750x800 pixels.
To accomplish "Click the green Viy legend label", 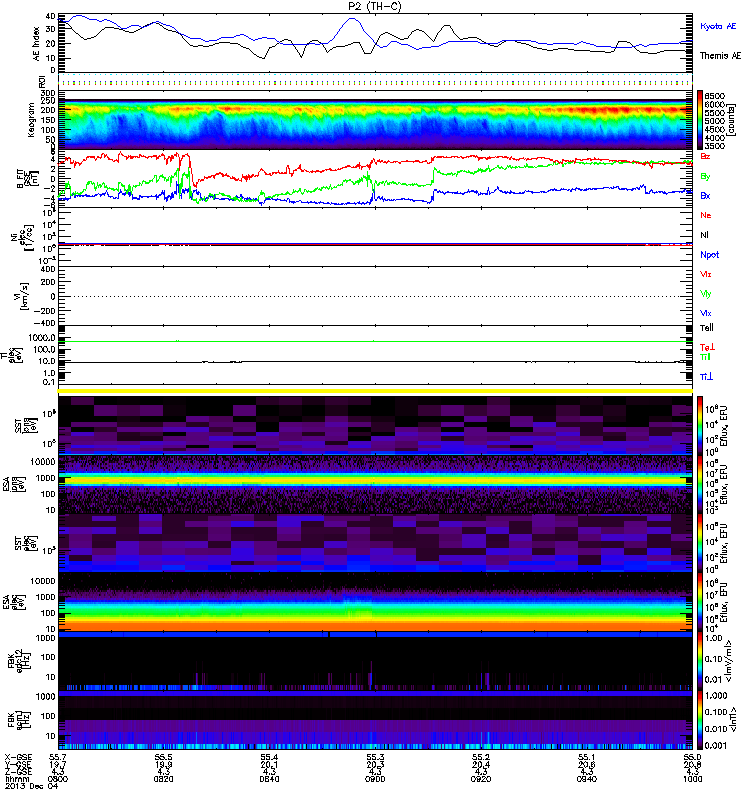I will tap(705, 294).
